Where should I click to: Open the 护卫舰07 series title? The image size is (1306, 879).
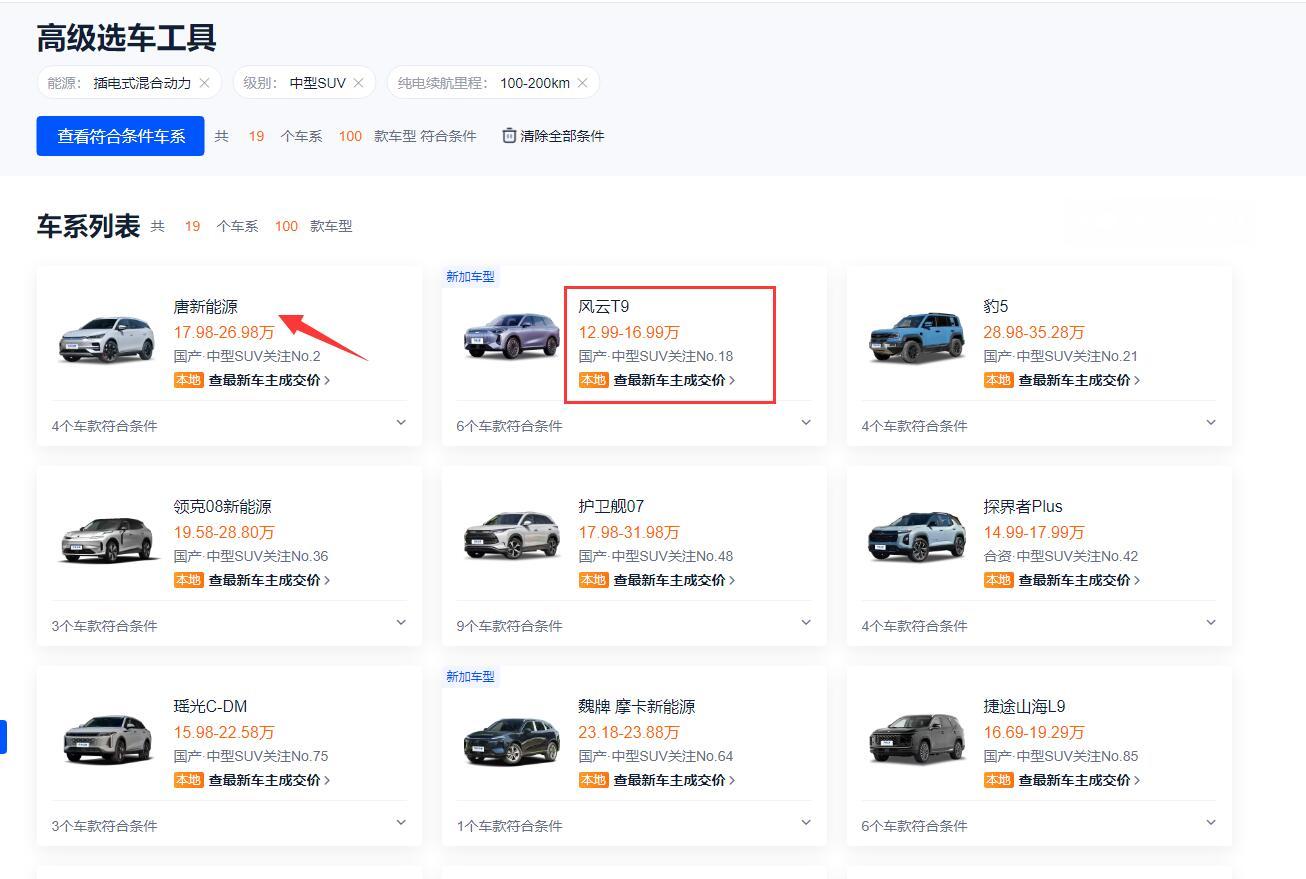click(611, 507)
